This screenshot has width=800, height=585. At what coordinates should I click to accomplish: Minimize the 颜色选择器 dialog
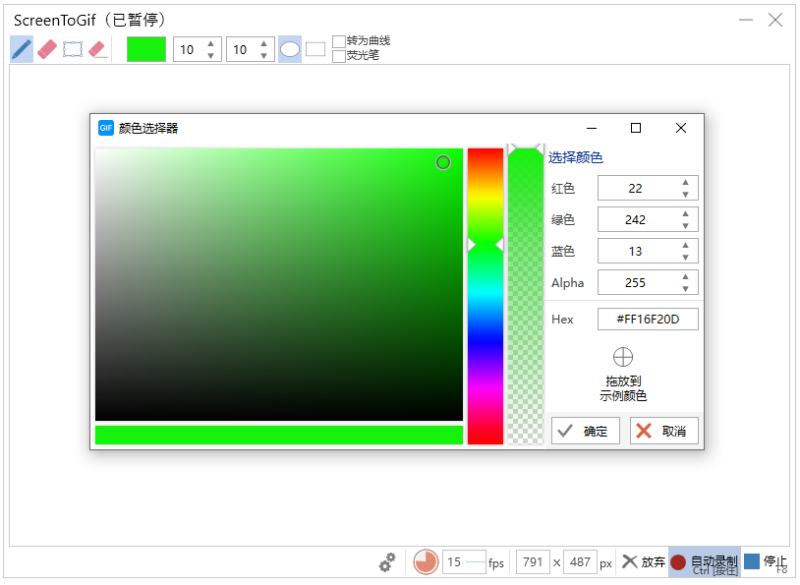[x=592, y=128]
